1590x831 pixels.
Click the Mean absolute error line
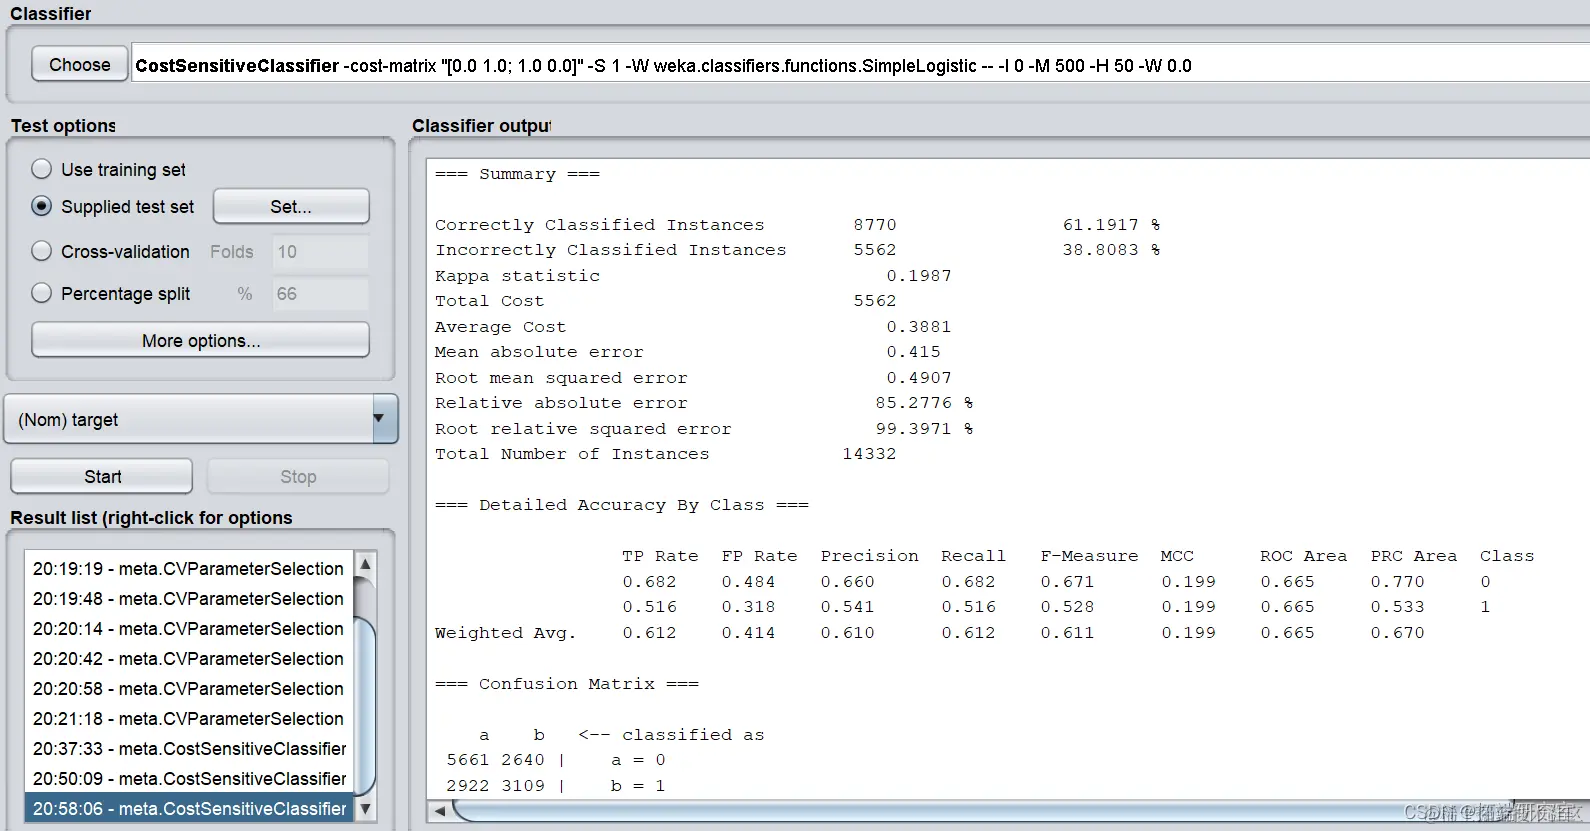pos(688,352)
